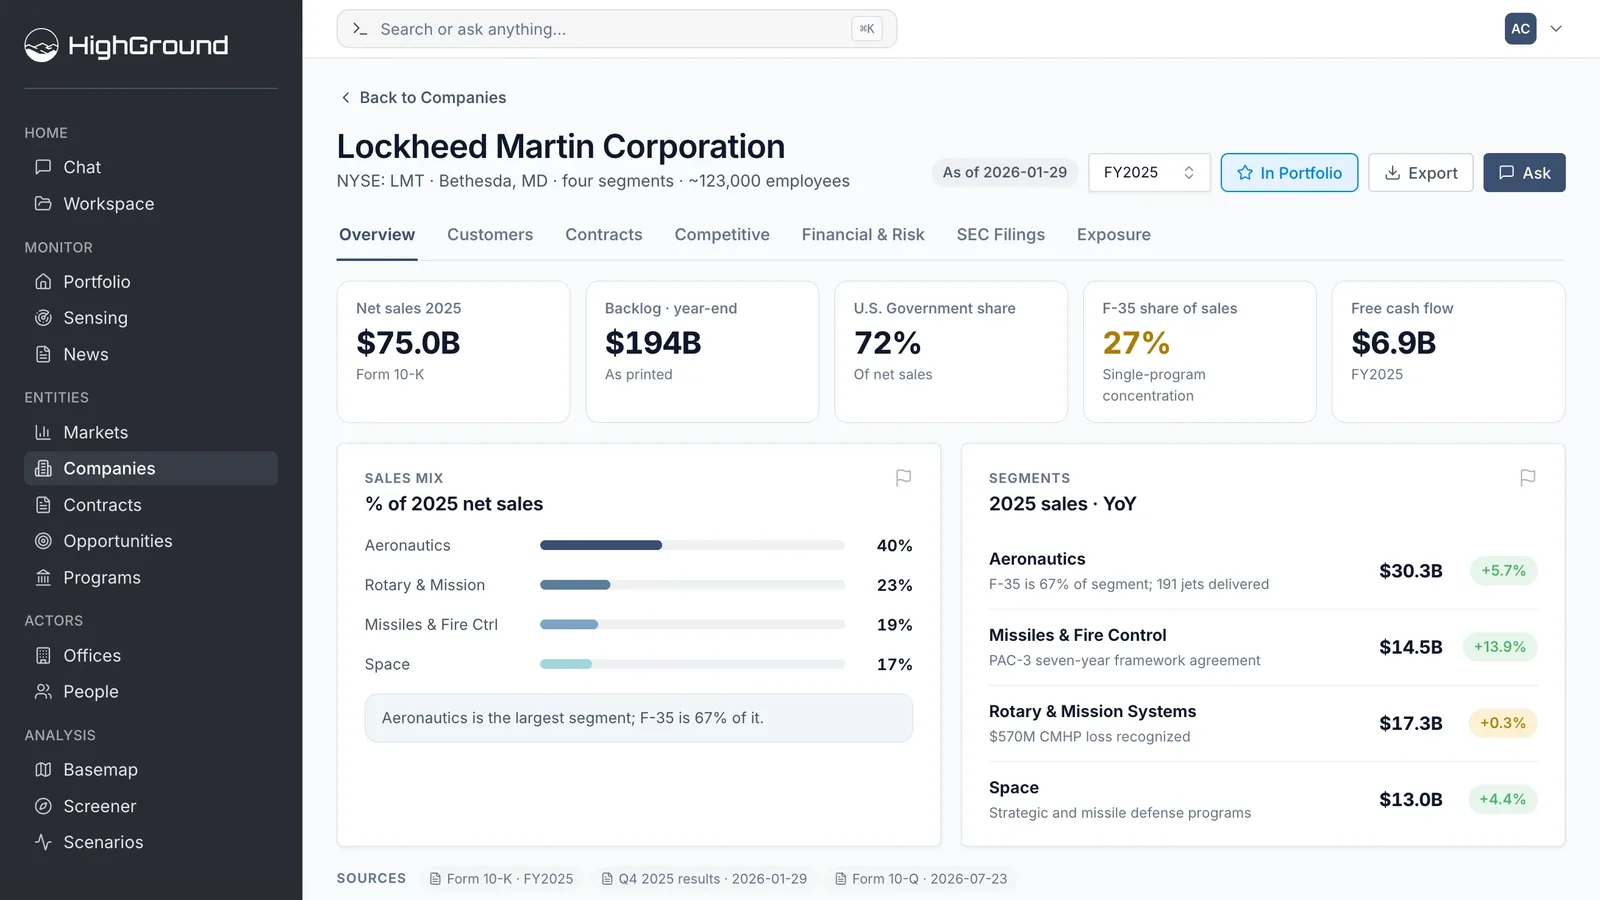Open Offices under Actors
The width and height of the screenshot is (1600, 900).
point(151,655)
